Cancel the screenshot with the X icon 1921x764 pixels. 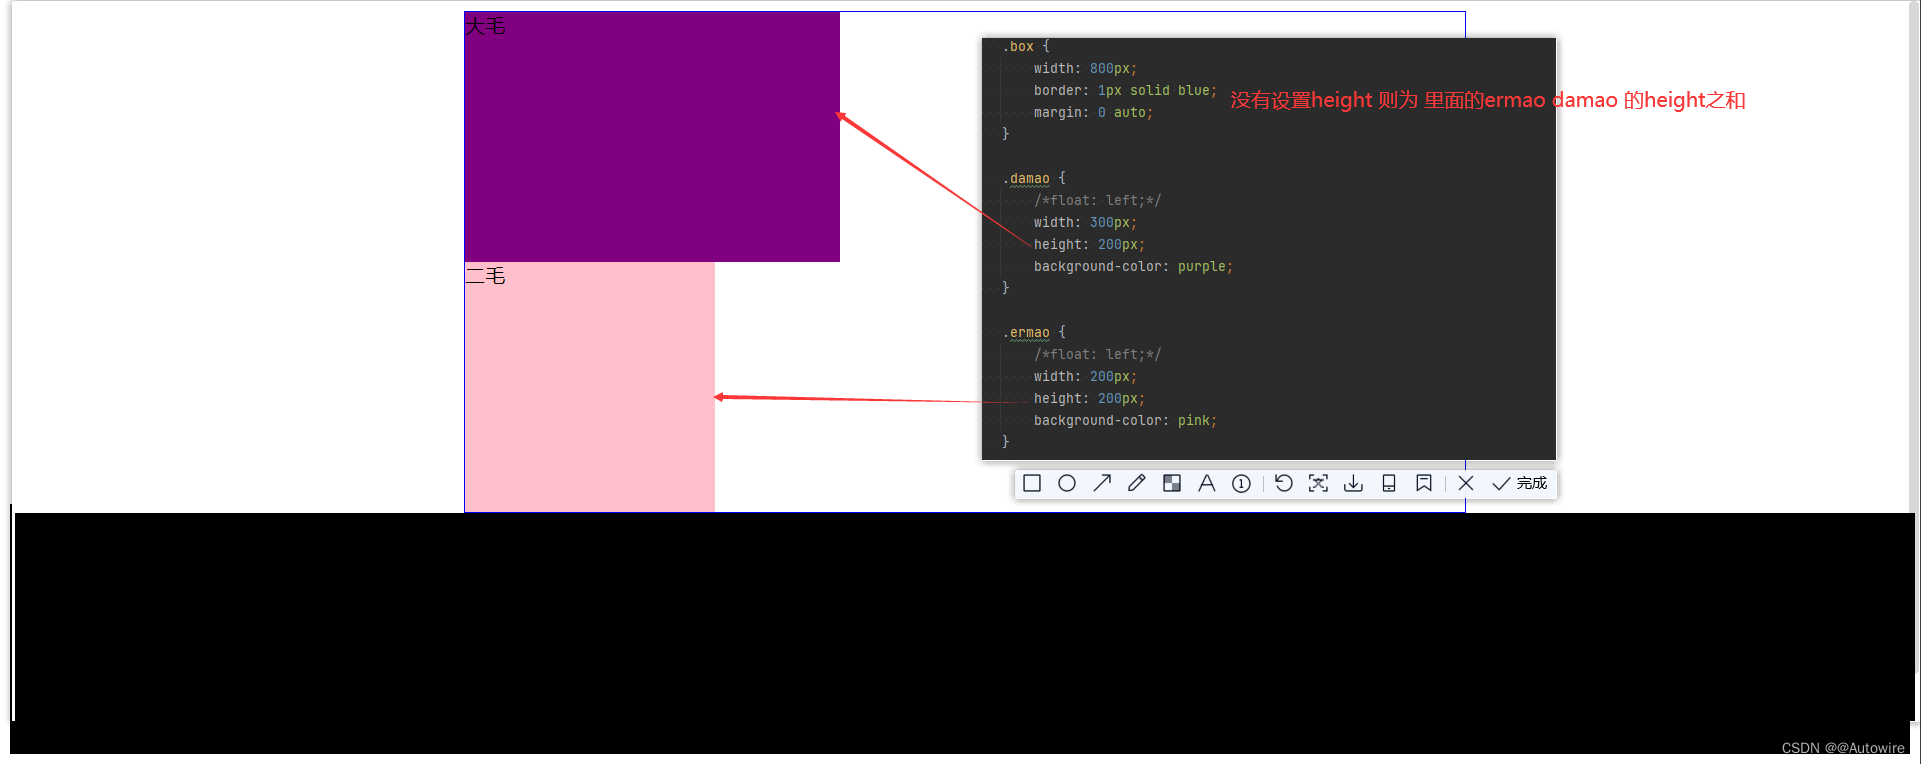(1466, 483)
